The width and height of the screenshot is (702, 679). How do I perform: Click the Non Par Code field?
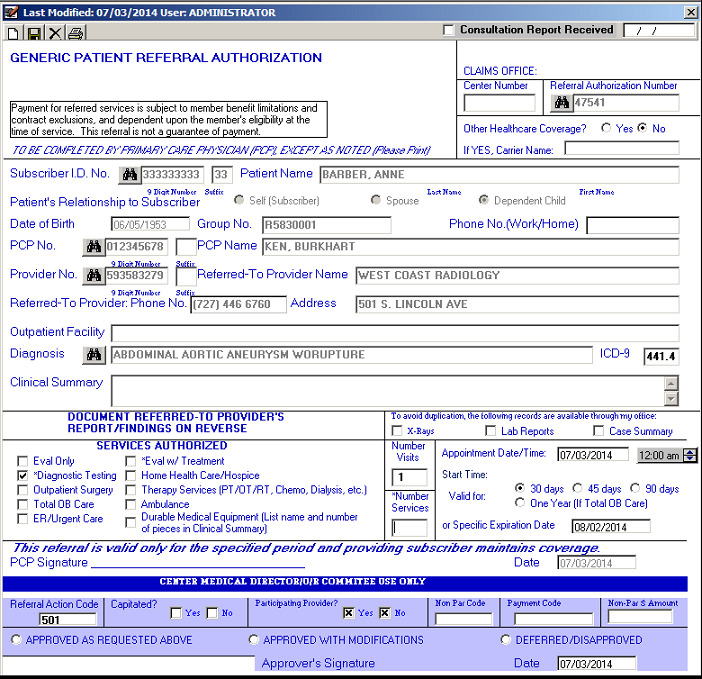pos(463,619)
